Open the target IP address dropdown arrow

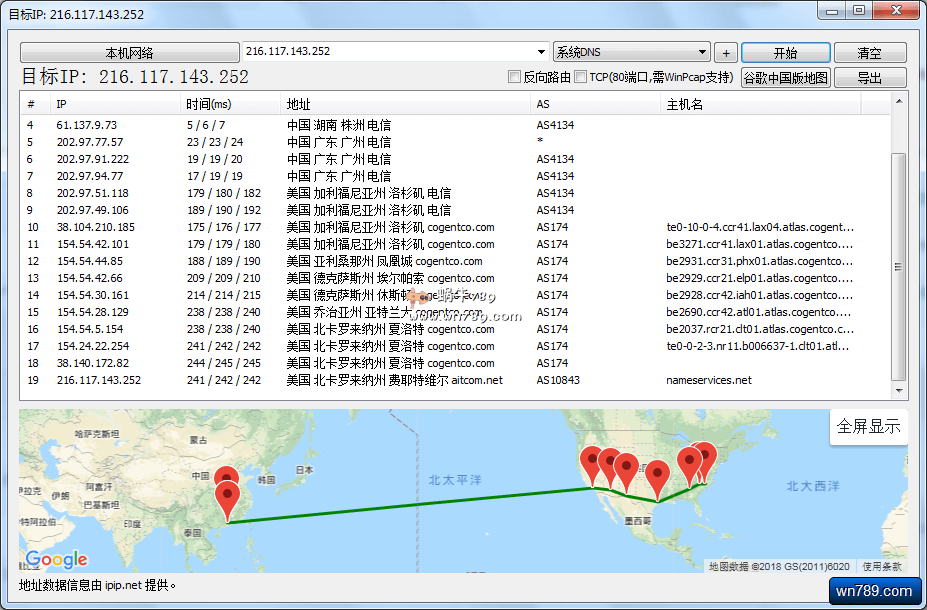(x=542, y=52)
